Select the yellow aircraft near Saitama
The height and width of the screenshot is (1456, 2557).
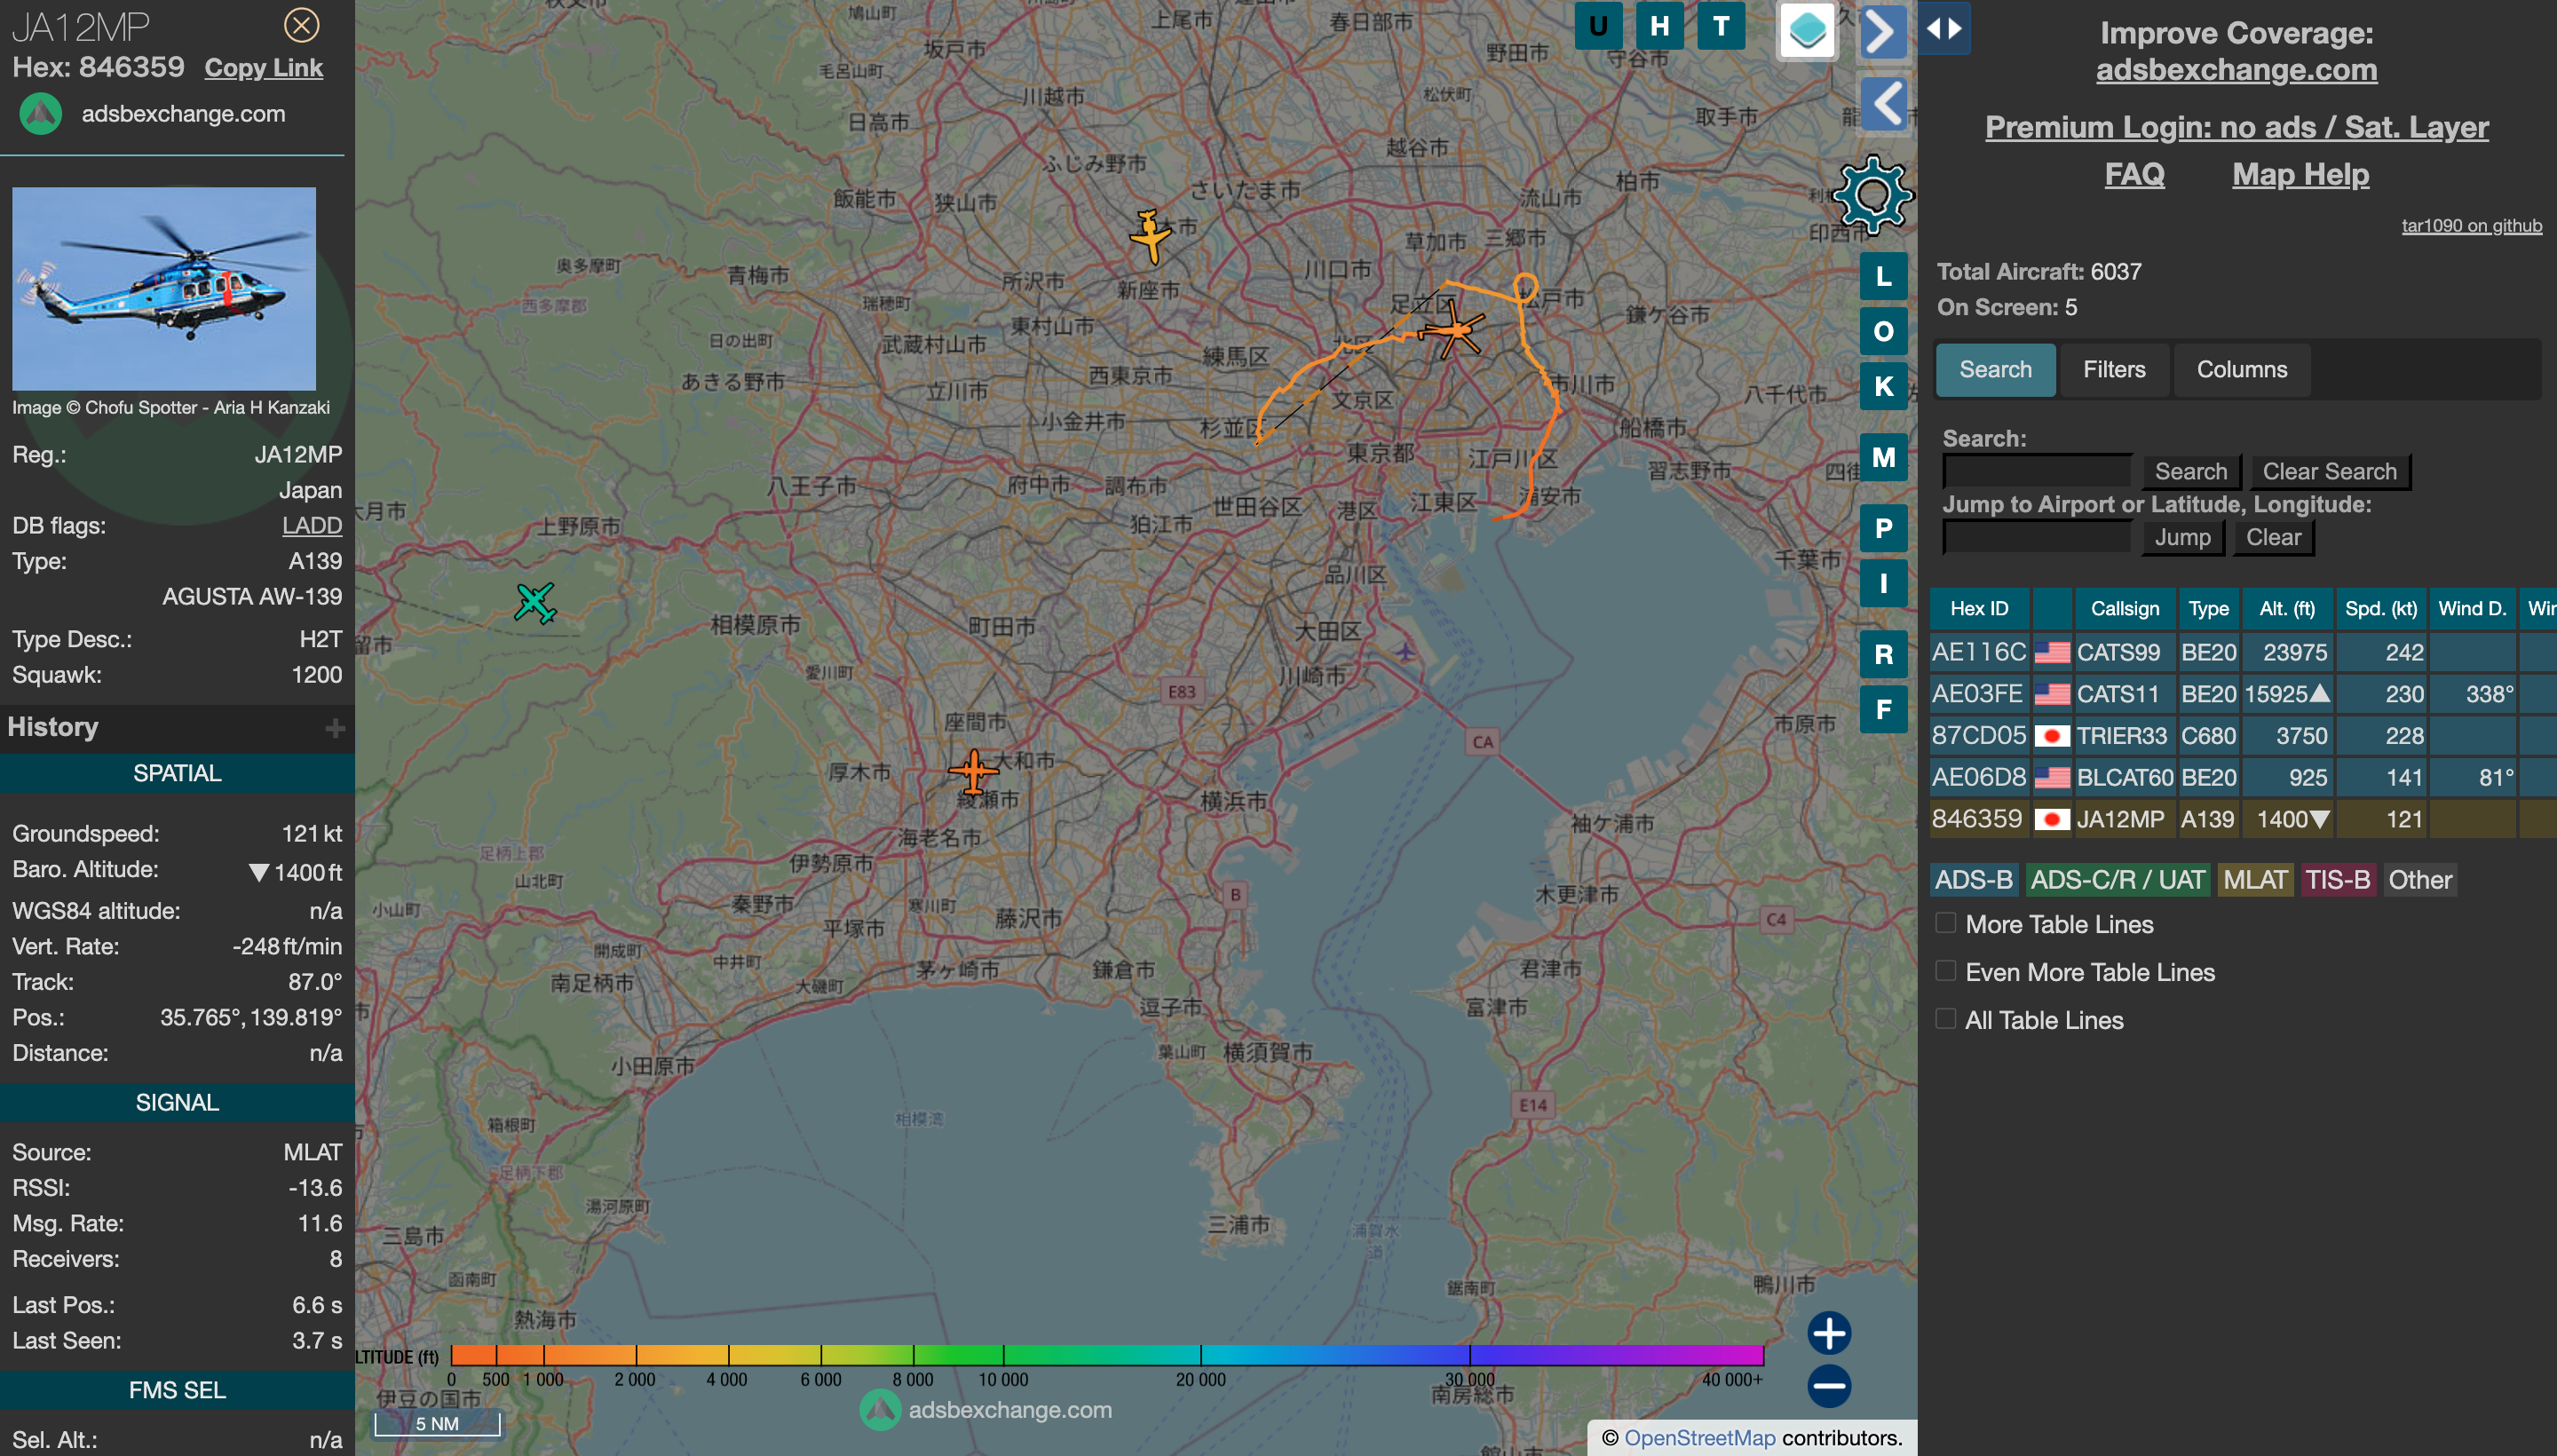pos(1150,236)
